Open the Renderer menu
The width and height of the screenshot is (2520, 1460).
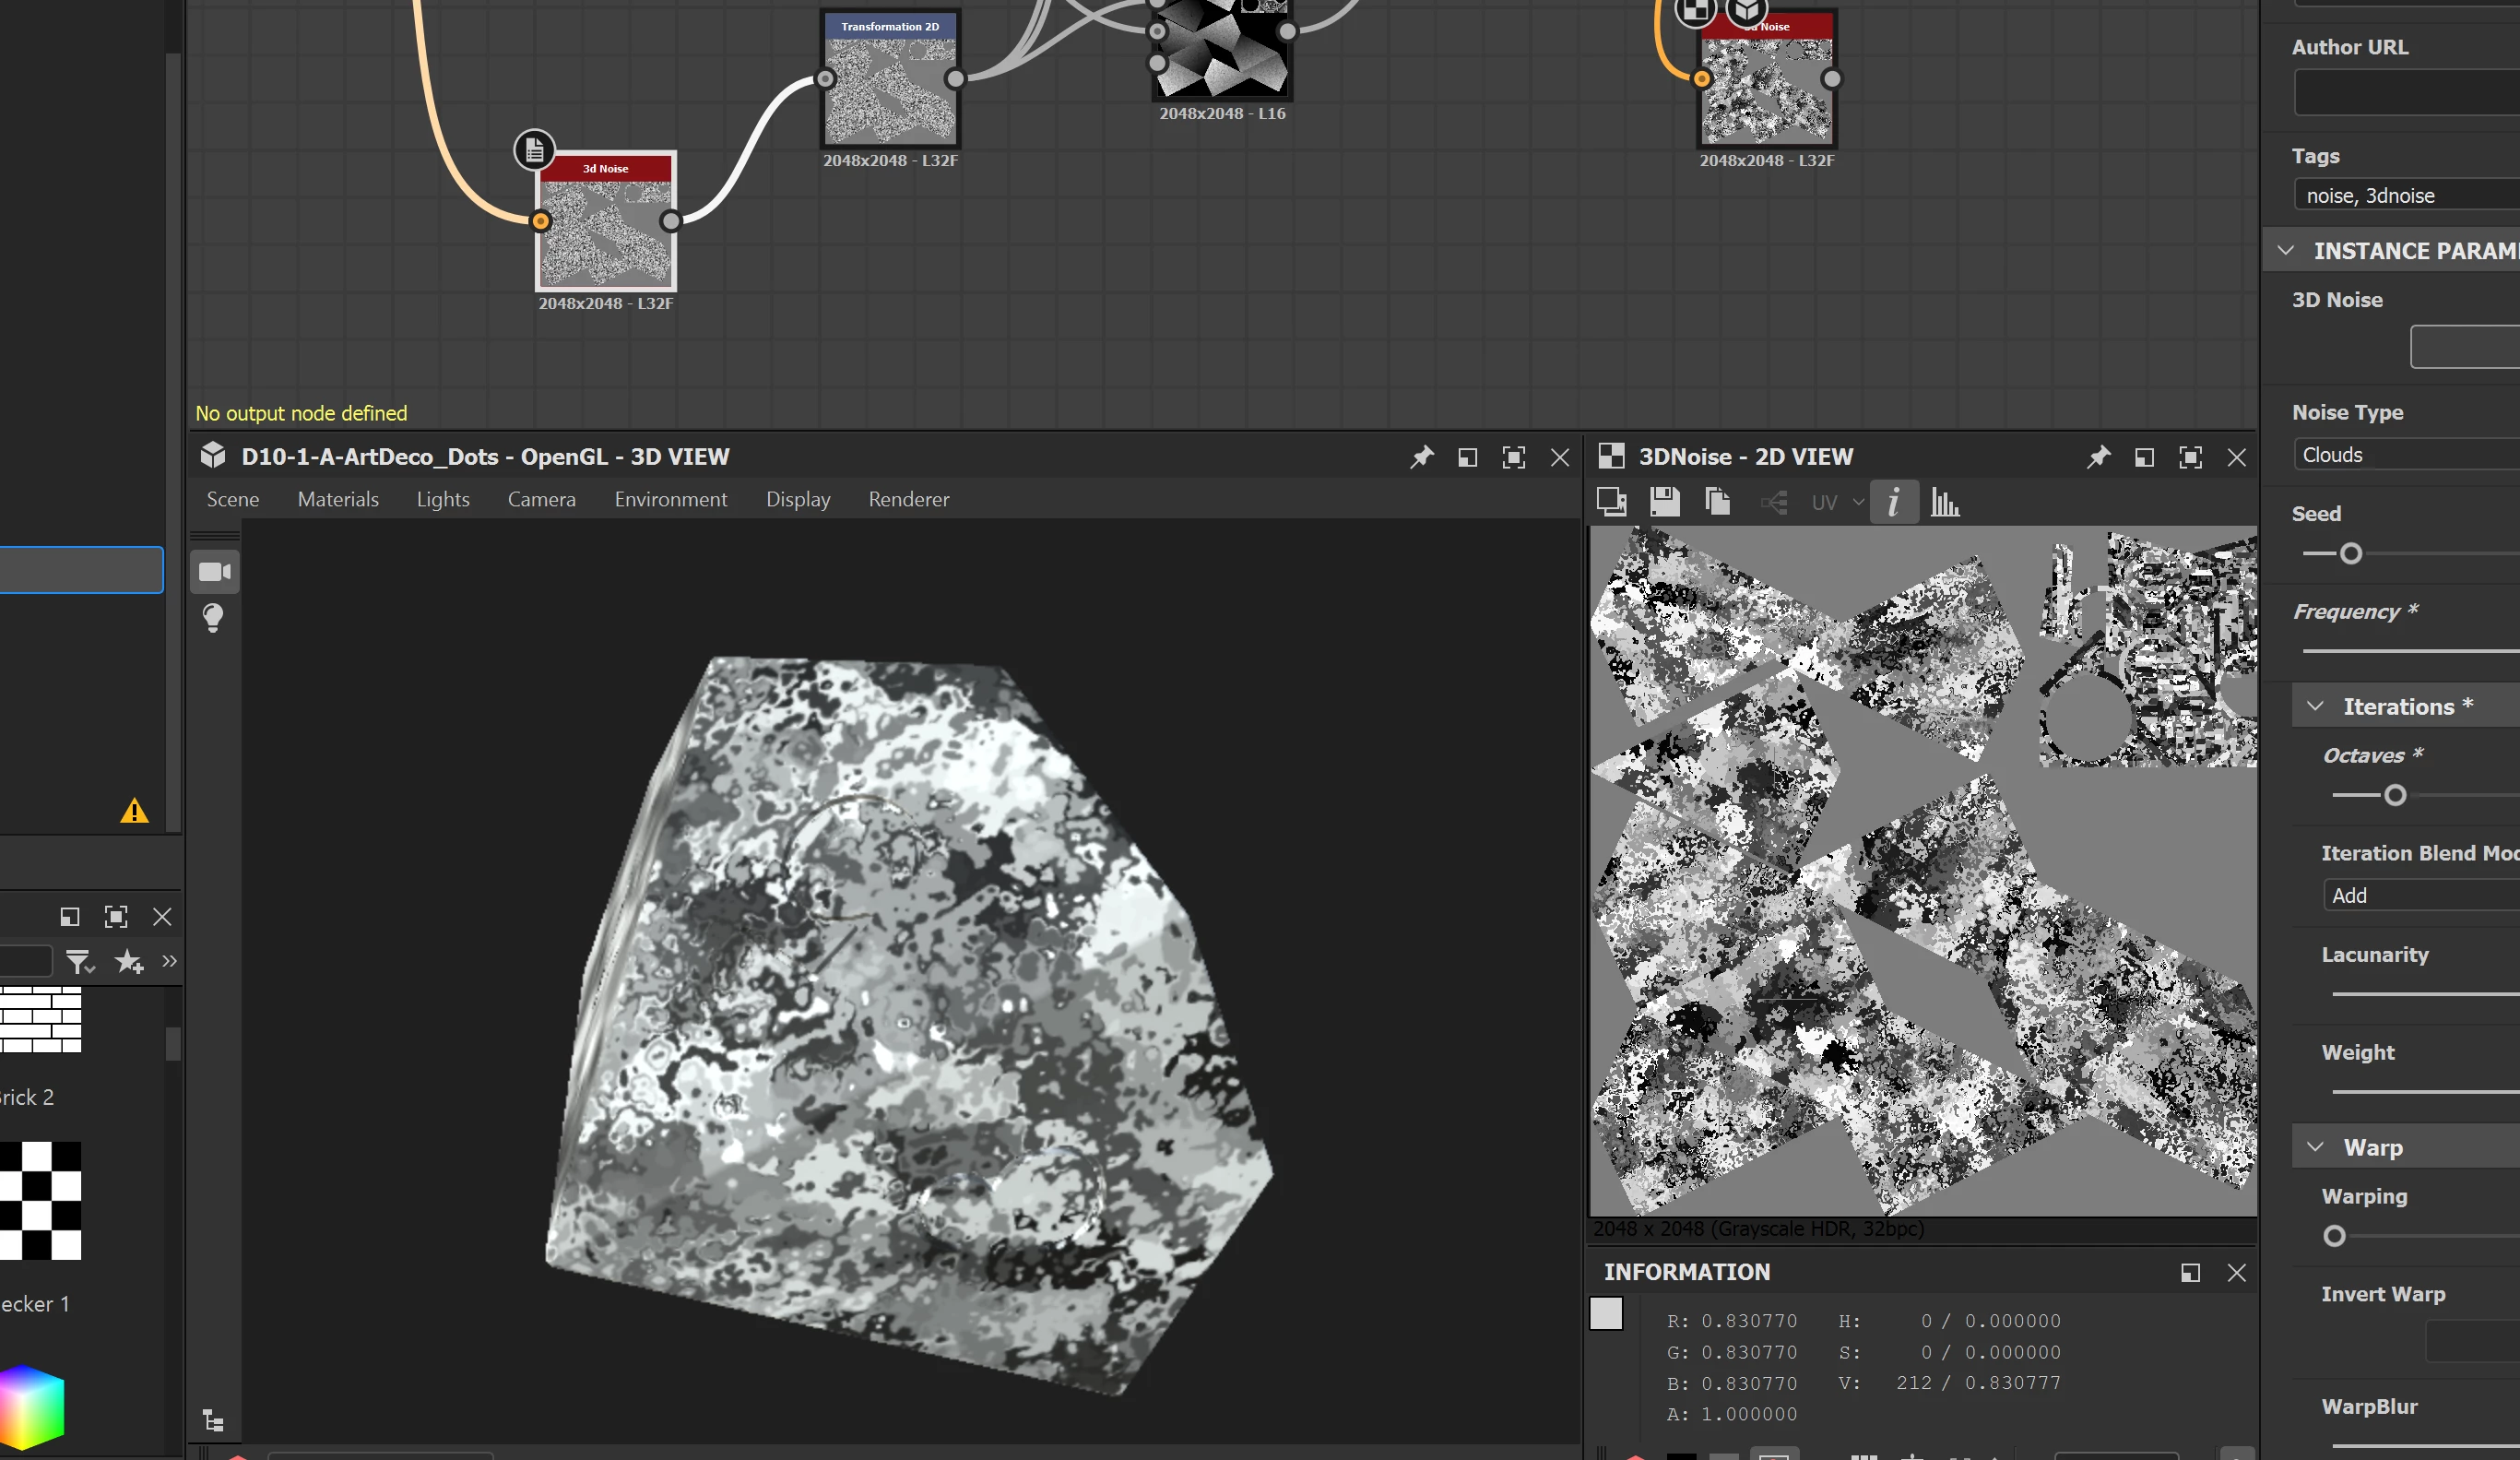(908, 499)
